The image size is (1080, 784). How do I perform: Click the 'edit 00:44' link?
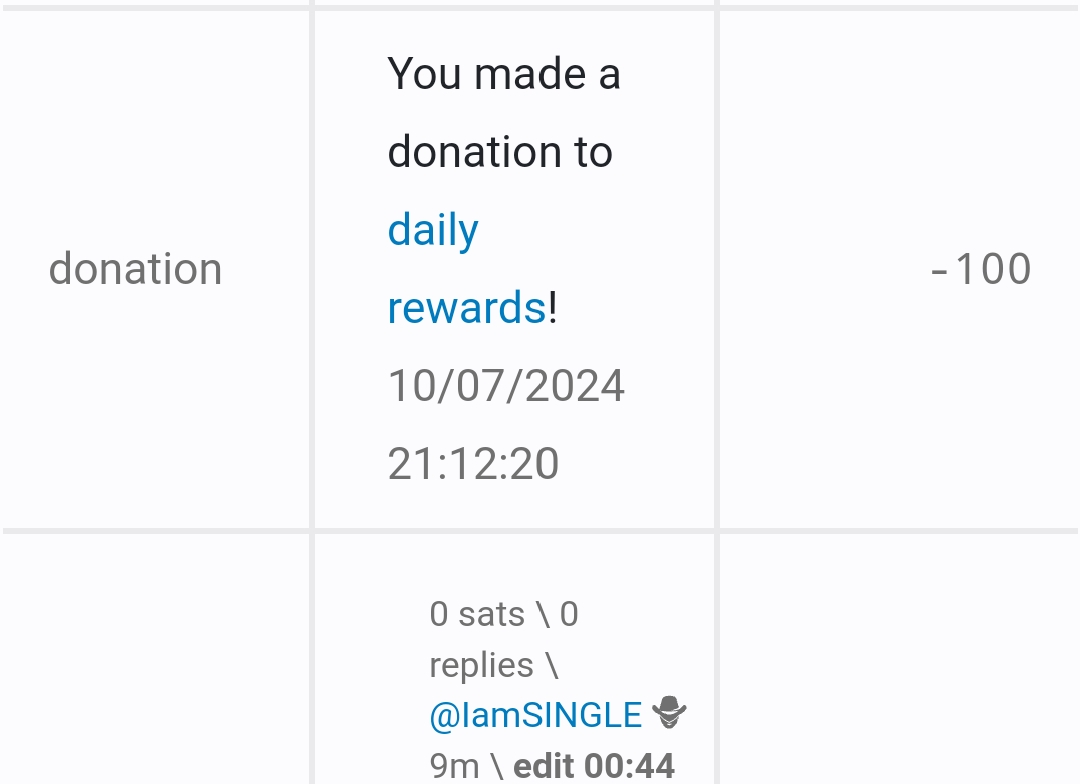tap(594, 767)
